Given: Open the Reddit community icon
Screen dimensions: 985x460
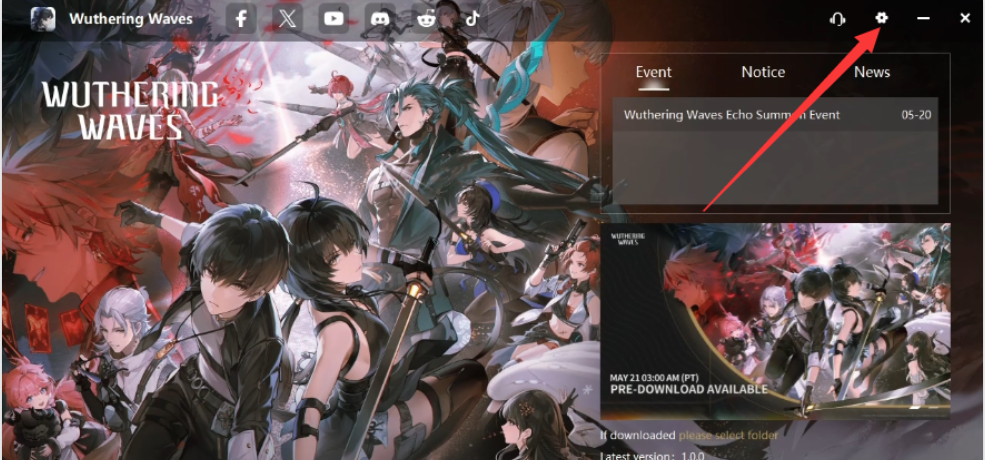Looking at the screenshot, I should coord(426,19).
